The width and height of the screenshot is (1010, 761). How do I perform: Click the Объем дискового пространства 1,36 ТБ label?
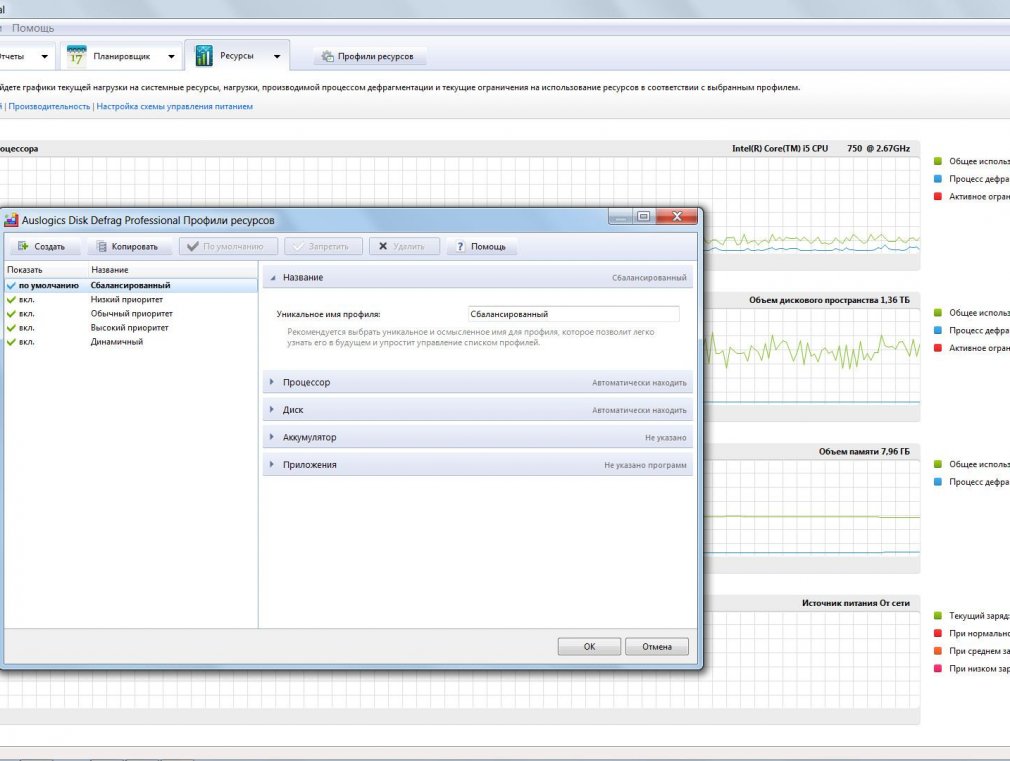coord(829,300)
